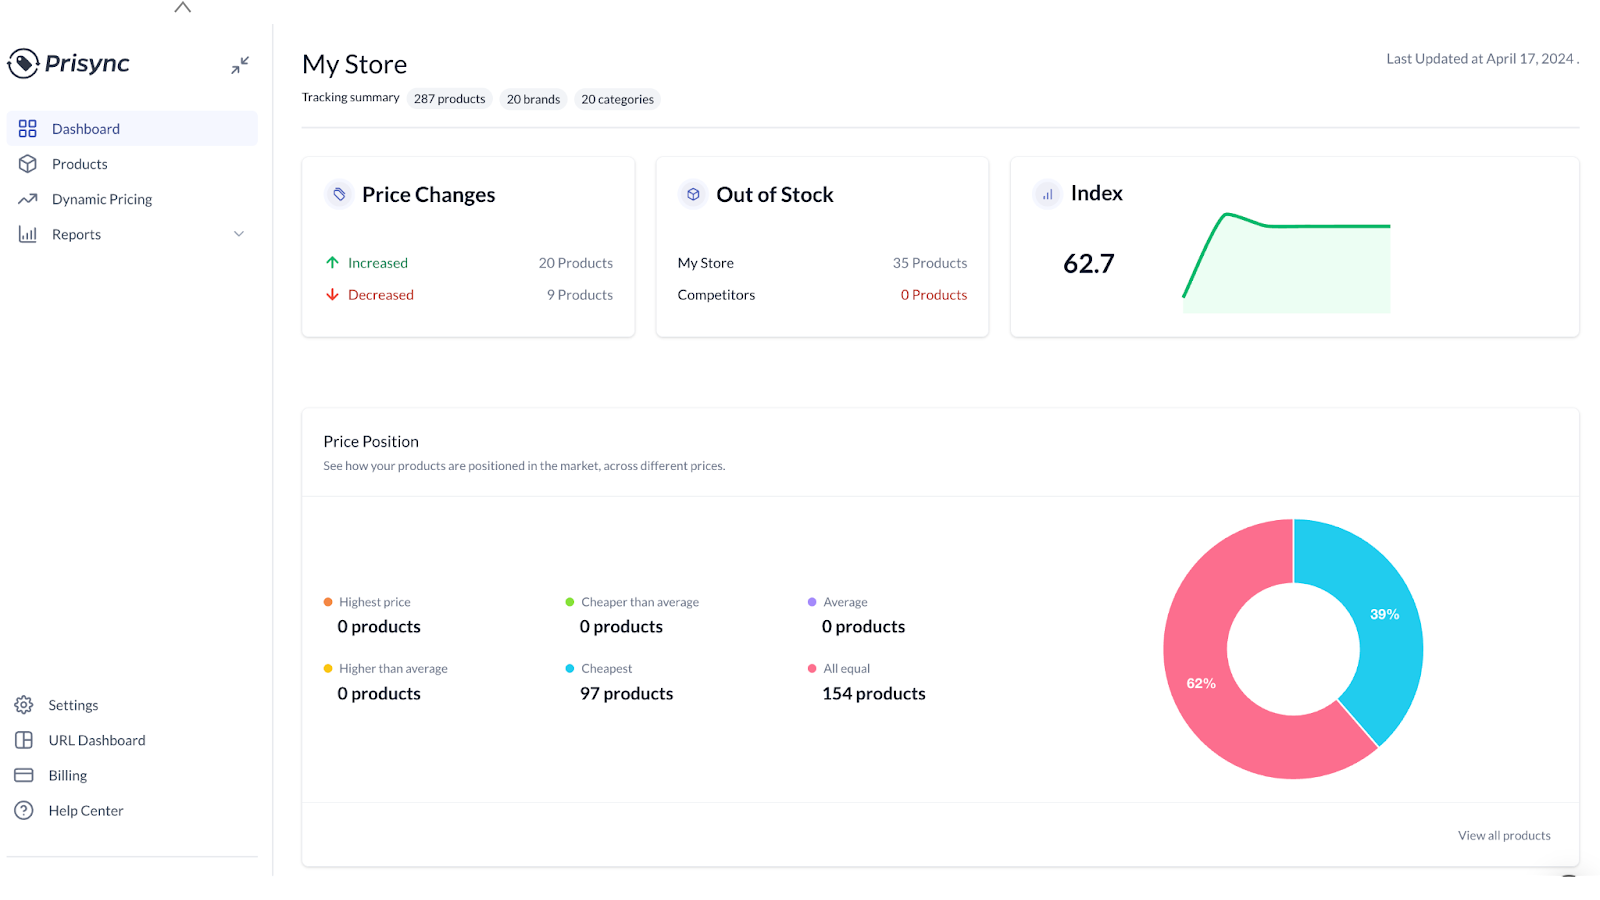Select Products in the sidebar menu
Image resolution: width=1600 pixels, height=900 pixels.
79,163
